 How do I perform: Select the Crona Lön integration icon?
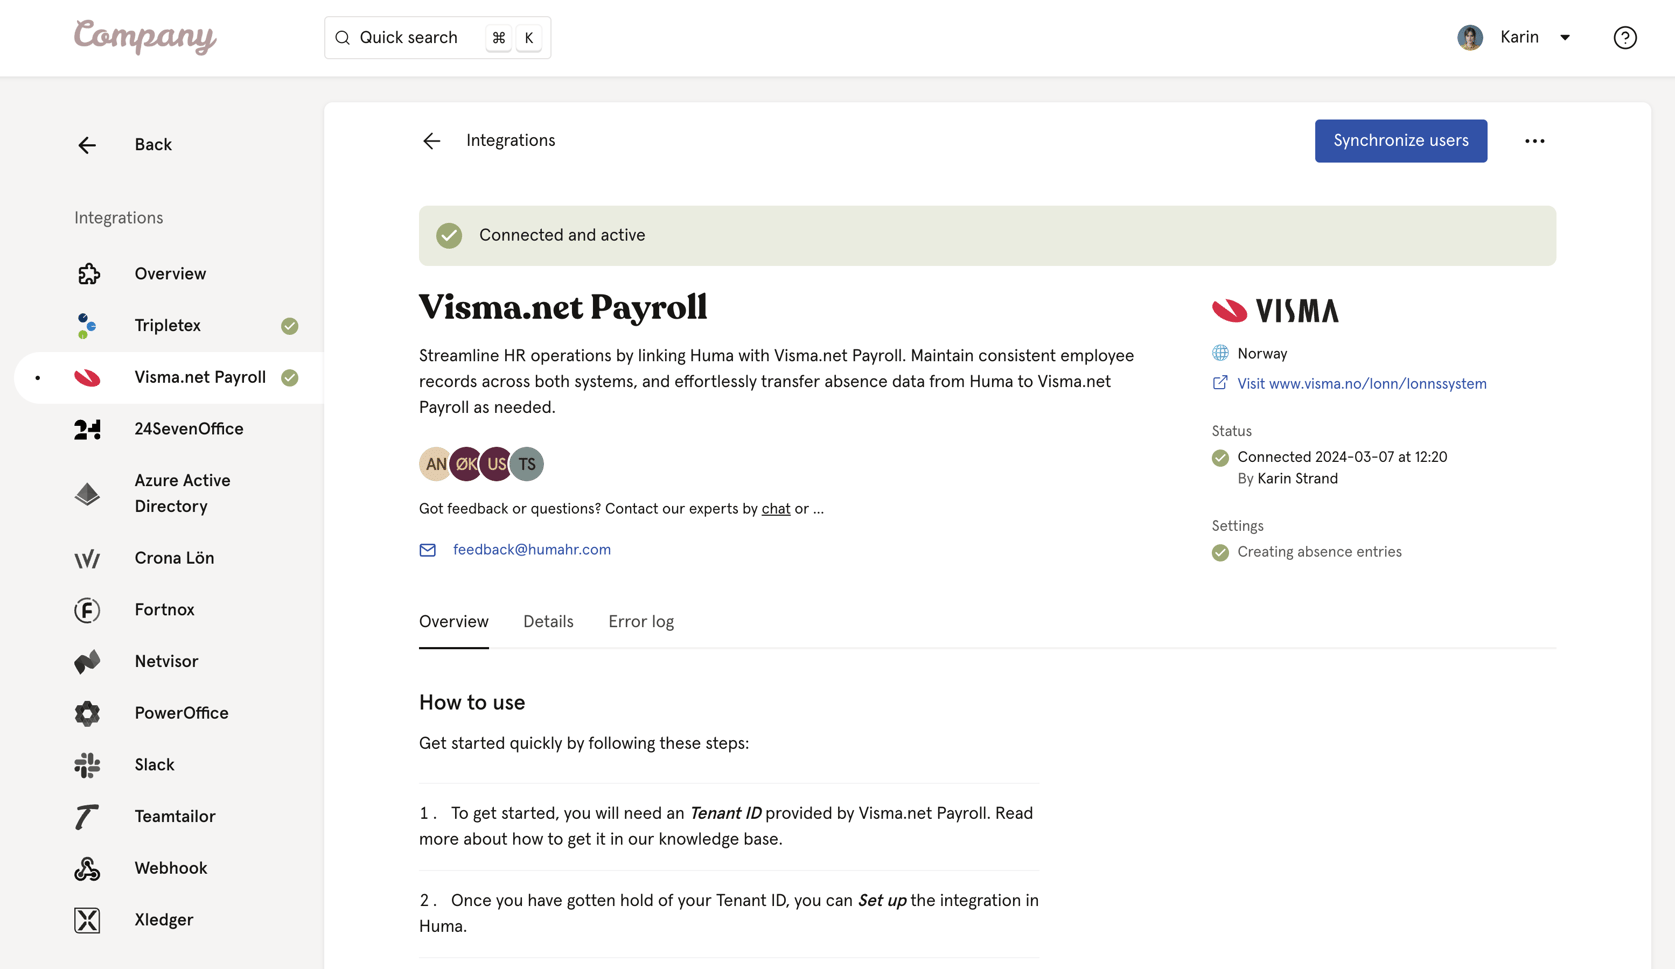87,558
